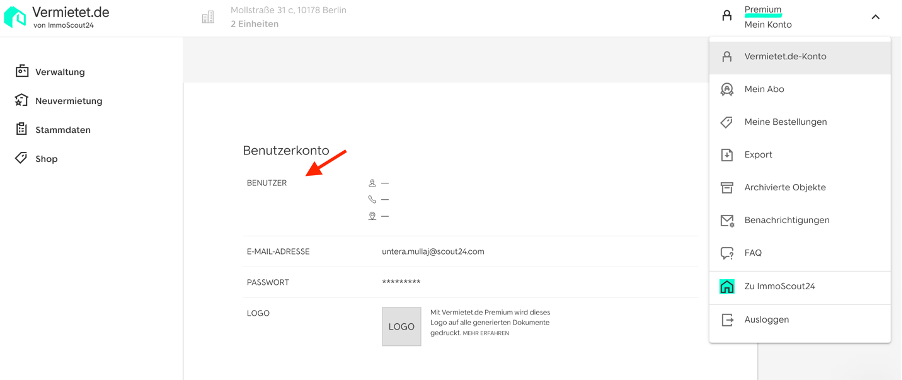Open Archivierte Objekte menu entry
Image resolution: width=902 pixels, height=380 pixels.
pyautogui.click(x=800, y=187)
